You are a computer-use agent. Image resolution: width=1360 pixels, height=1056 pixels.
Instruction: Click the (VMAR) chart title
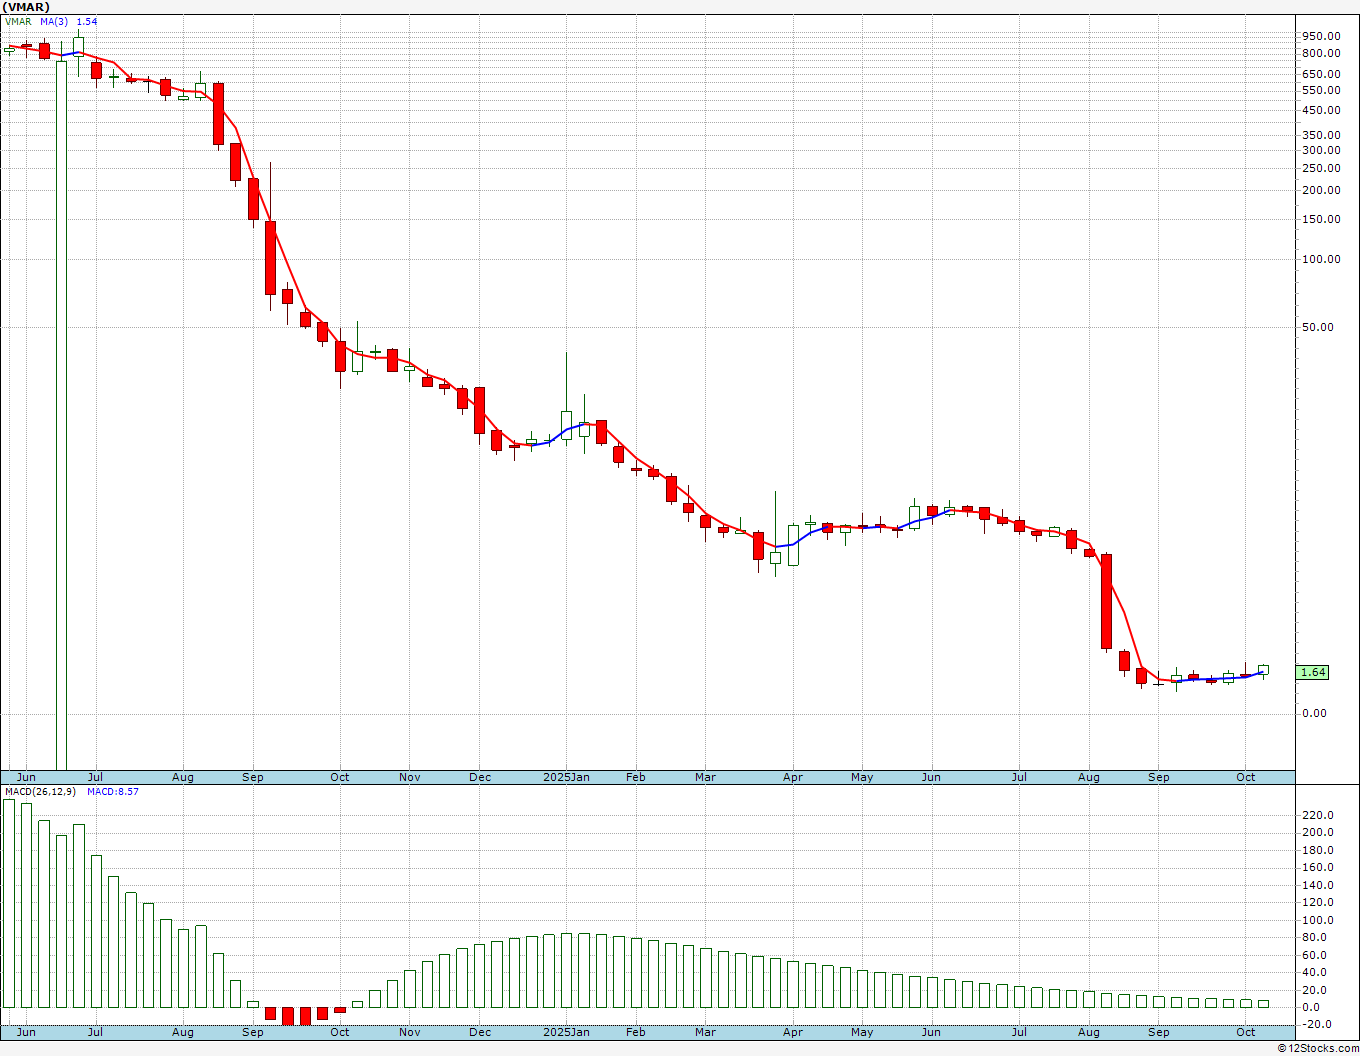click(x=27, y=7)
